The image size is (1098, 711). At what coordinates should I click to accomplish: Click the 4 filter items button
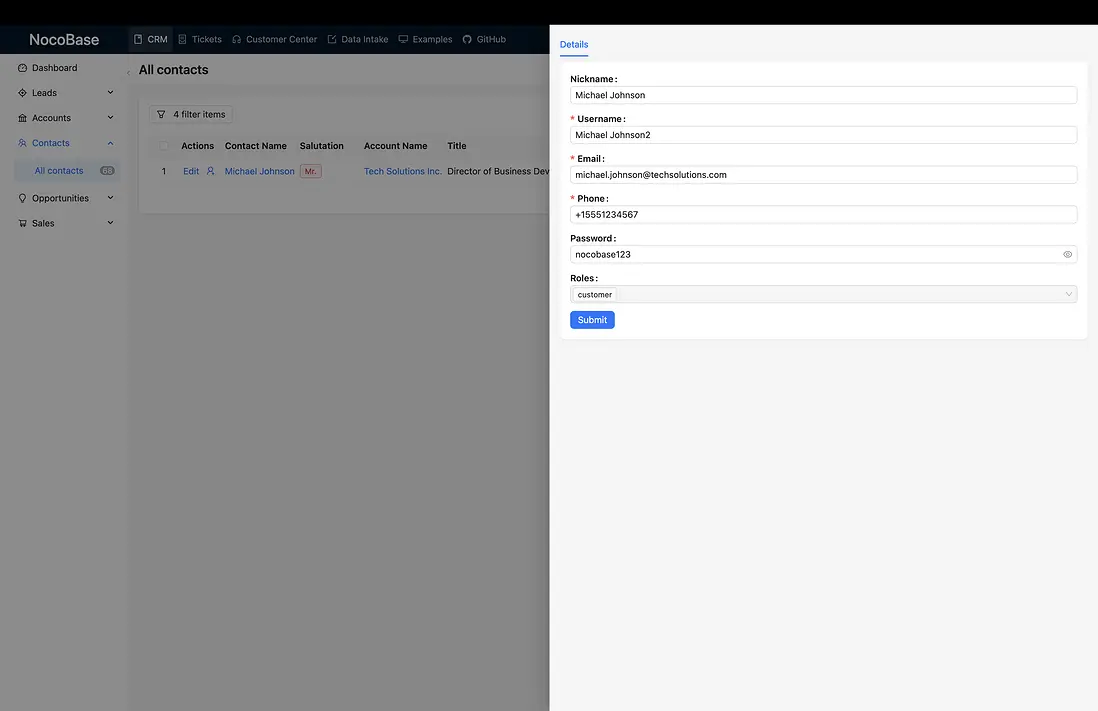coord(191,113)
